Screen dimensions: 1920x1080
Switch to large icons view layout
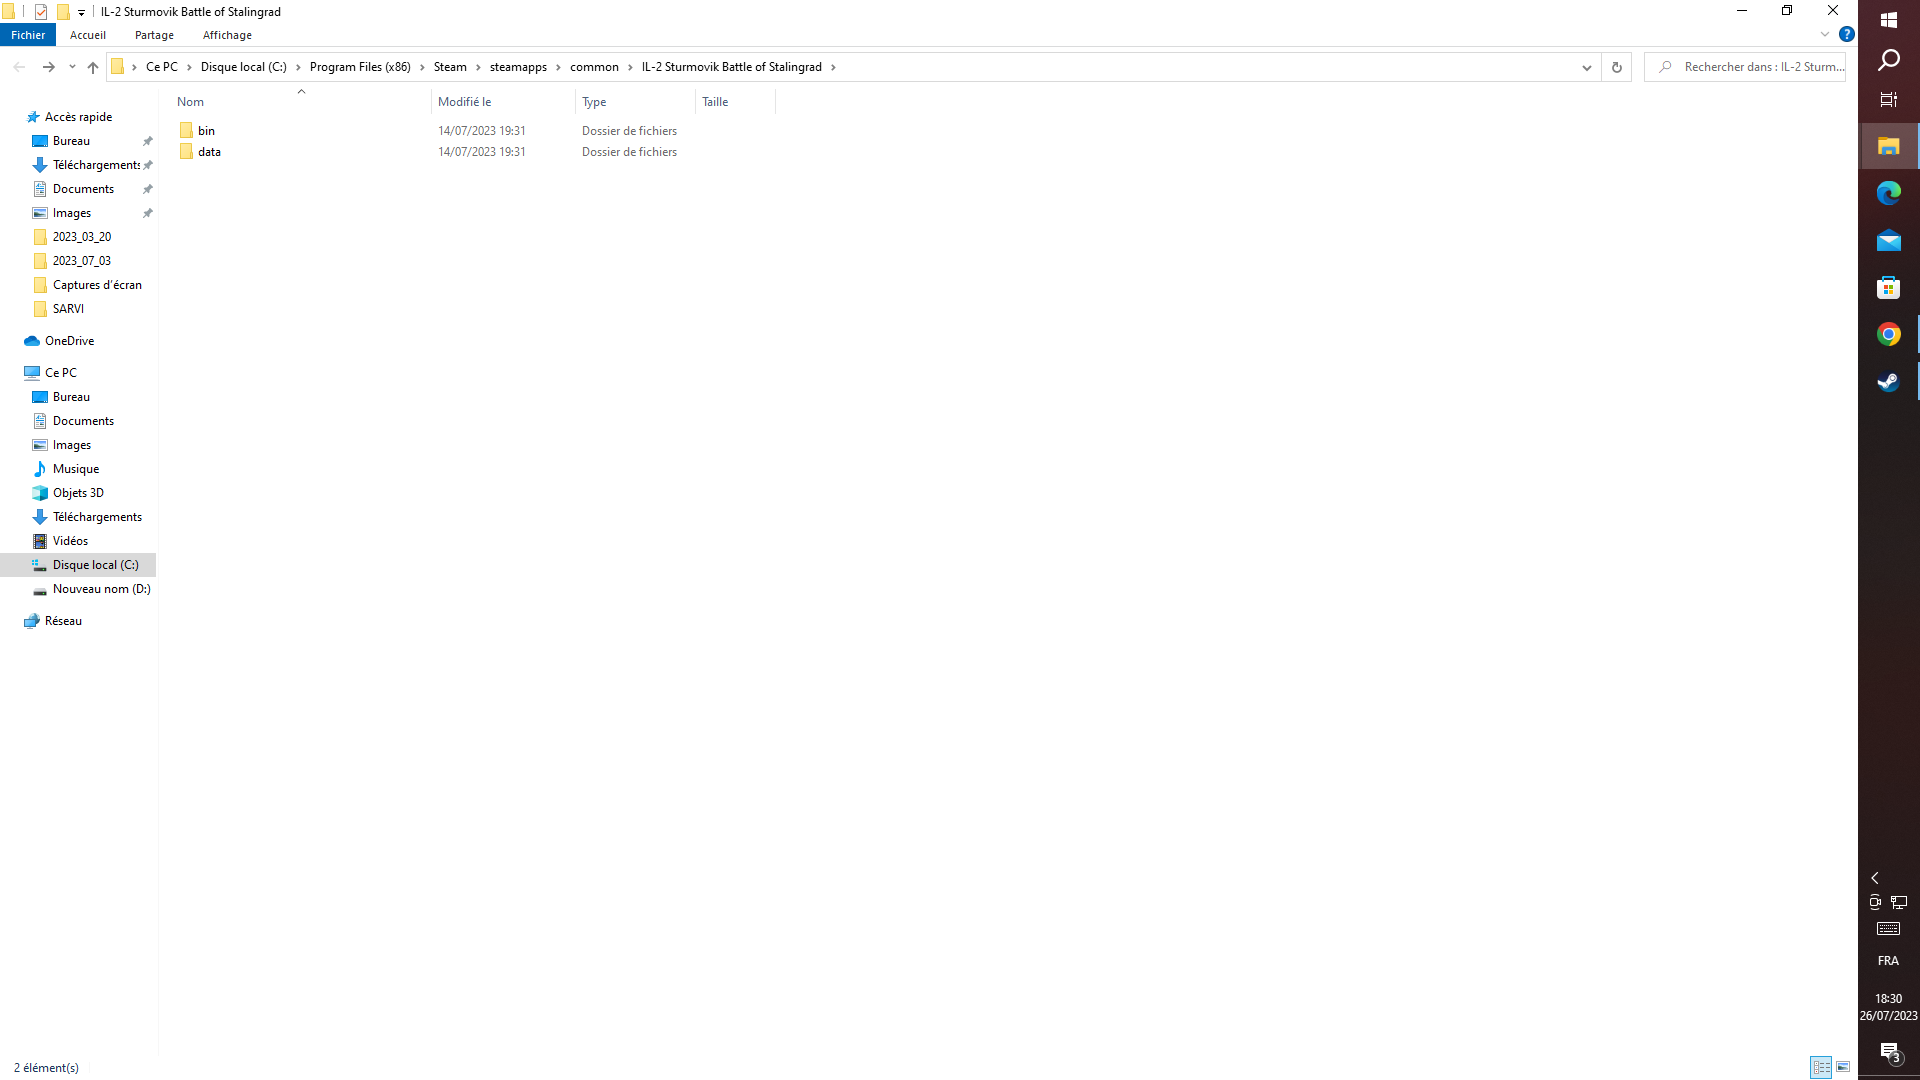[x=1843, y=1067]
